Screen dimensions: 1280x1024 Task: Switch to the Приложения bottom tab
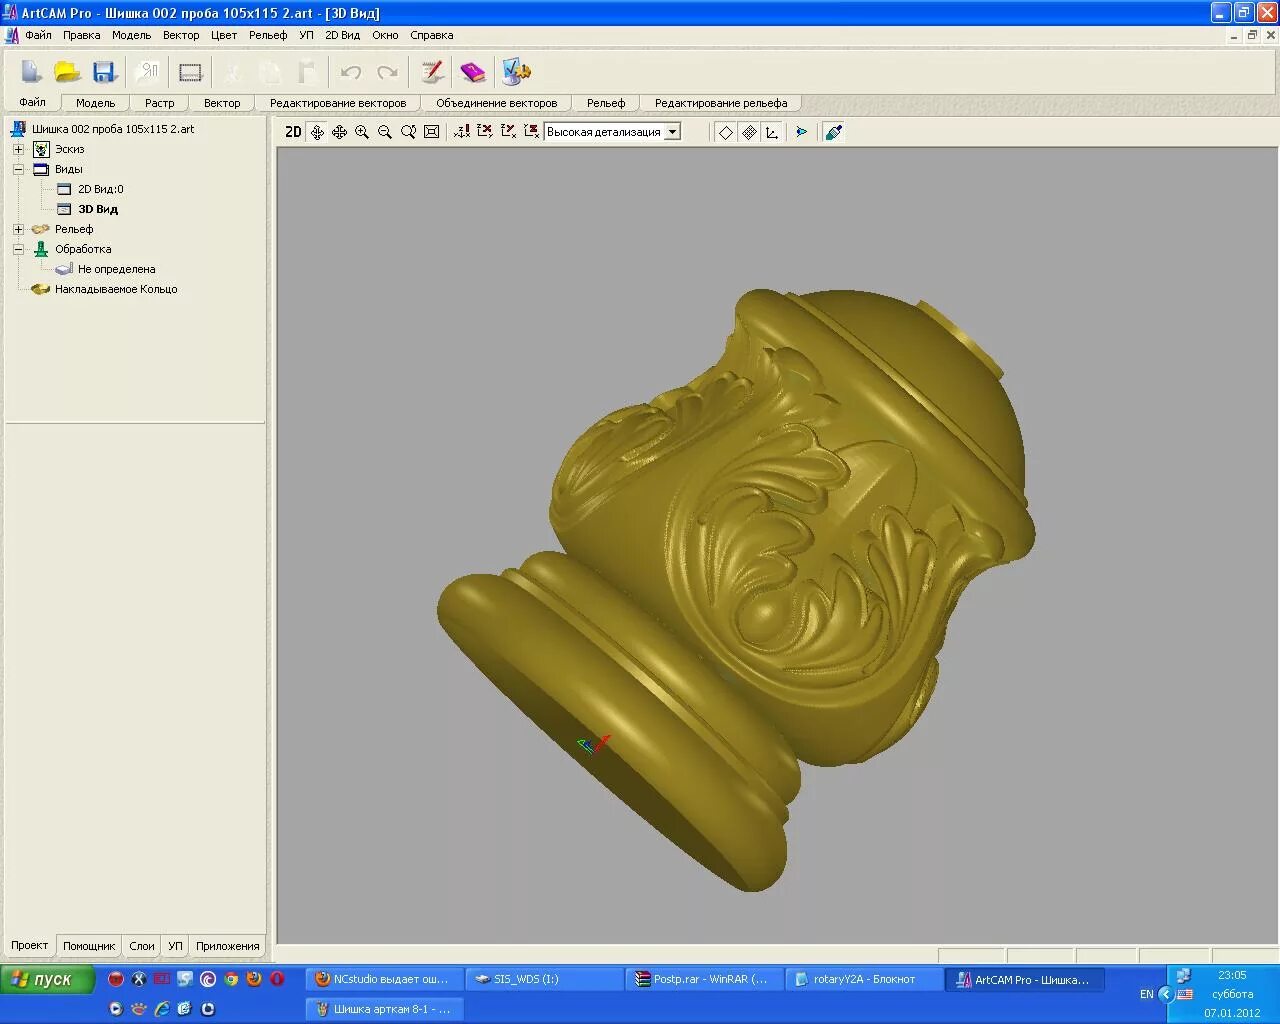tap(228, 946)
